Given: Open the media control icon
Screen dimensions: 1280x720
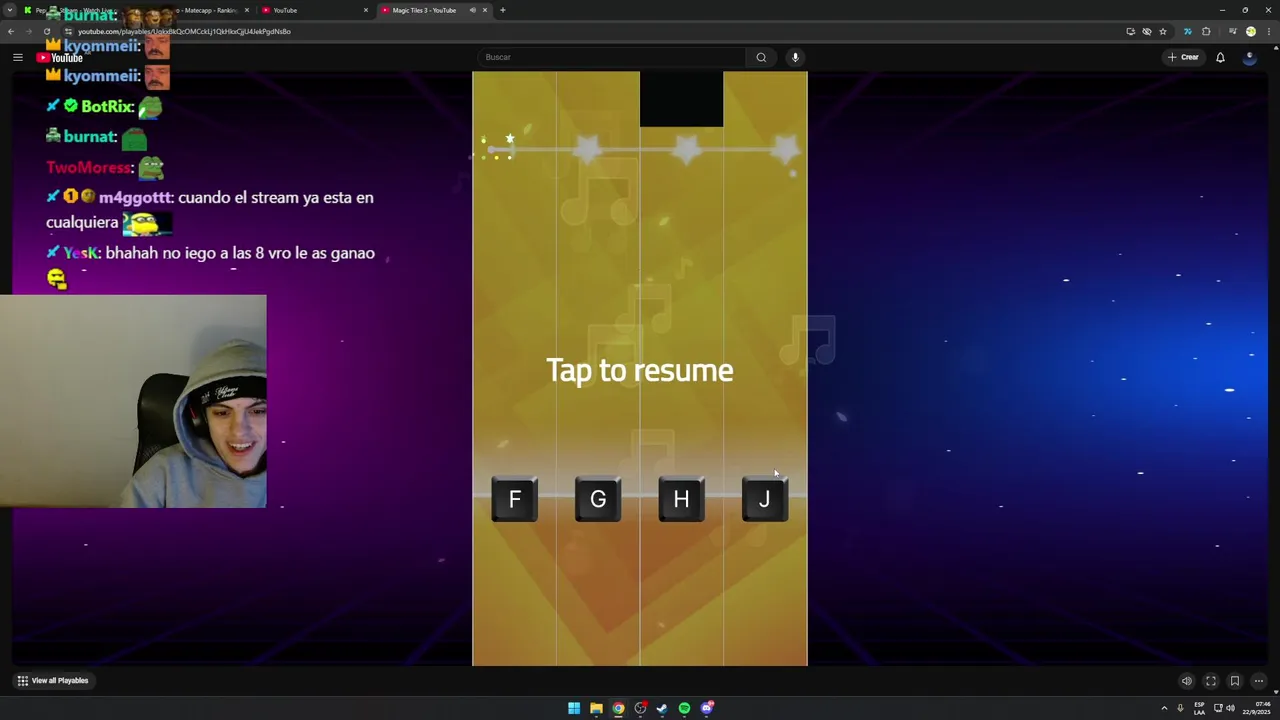Looking at the screenshot, I should tap(1233, 31).
